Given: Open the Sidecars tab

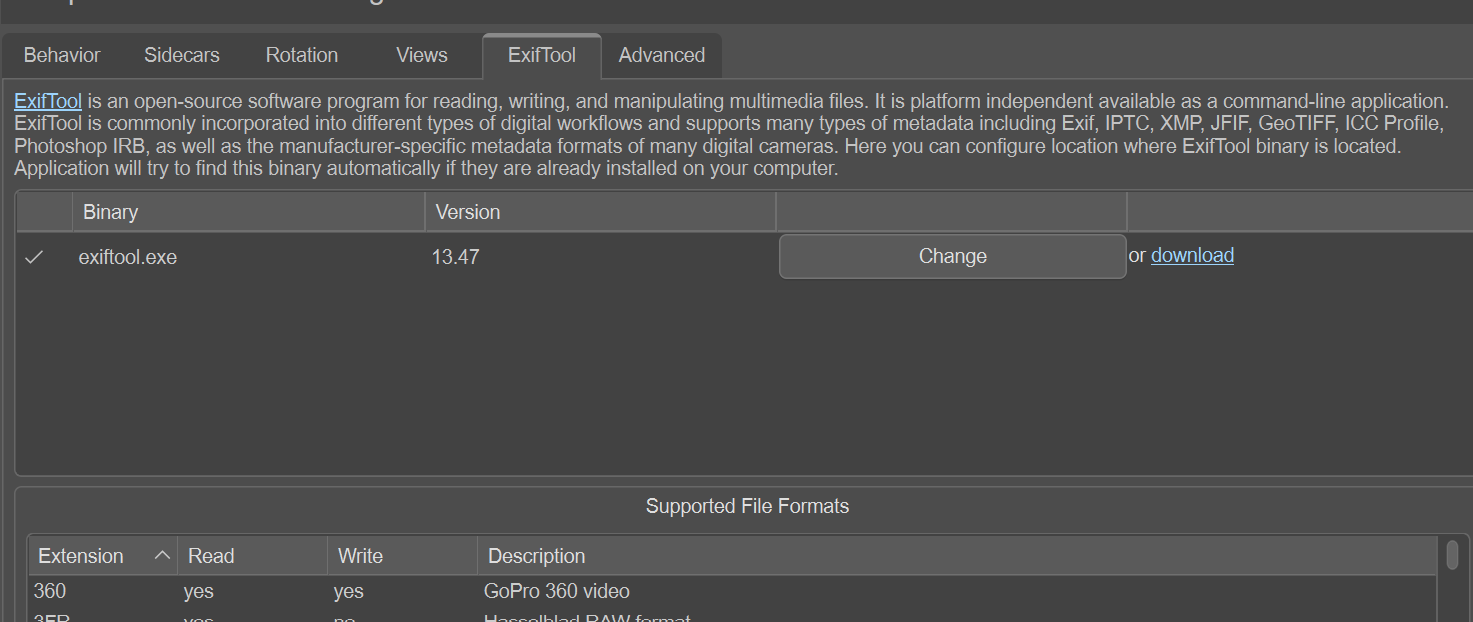Looking at the screenshot, I should (x=181, y=56).
